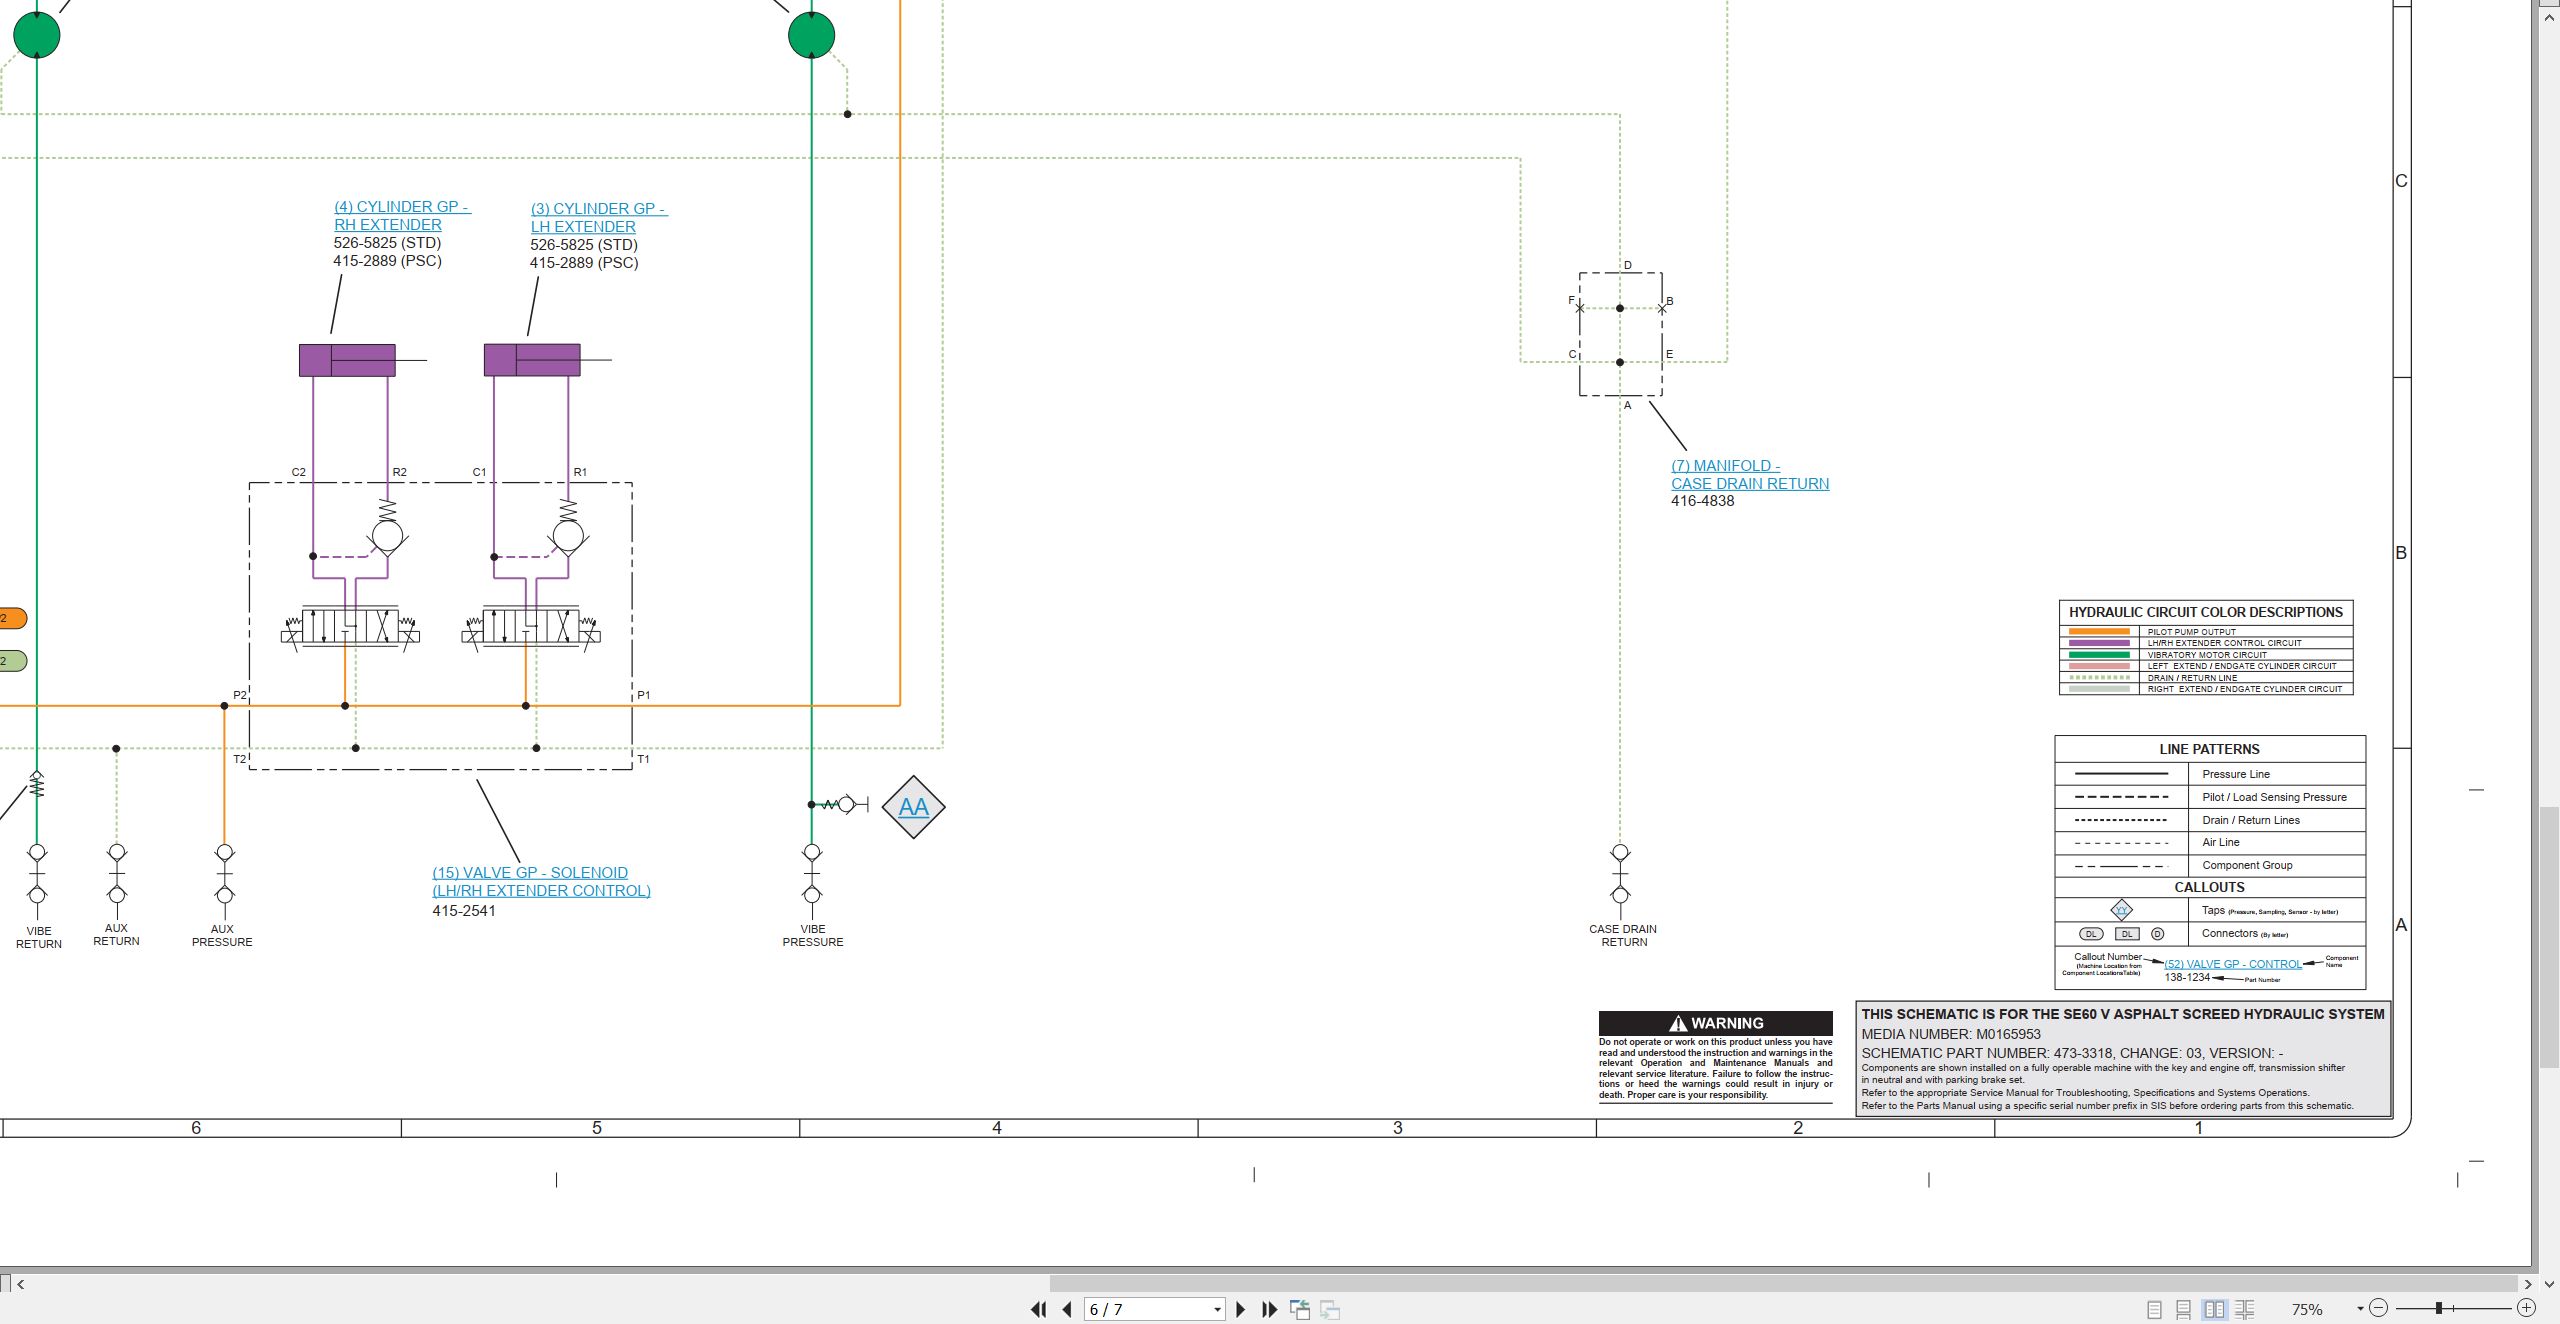The image size is (2560, 1324).
Task: Open the (3) Cylinder GP - LH Extender link
Action: tap(599, 218)
